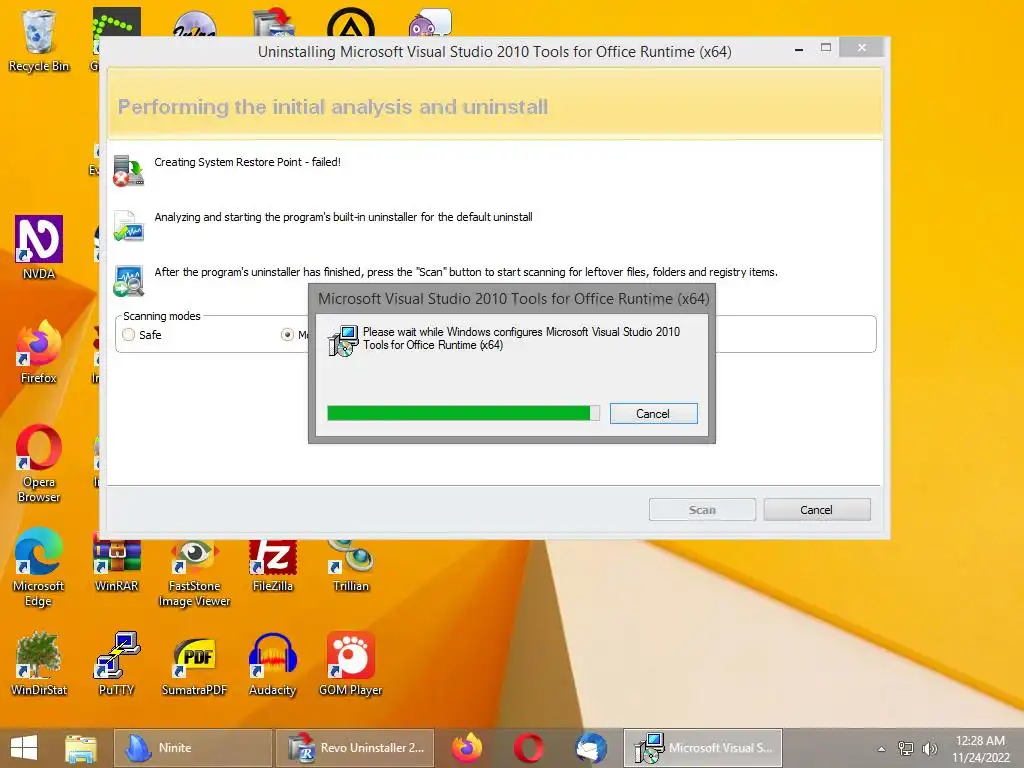Launch NVDA from the desktop
Image resolution: width=1024 pixels, height=768 pixels.
click(39, 248)
